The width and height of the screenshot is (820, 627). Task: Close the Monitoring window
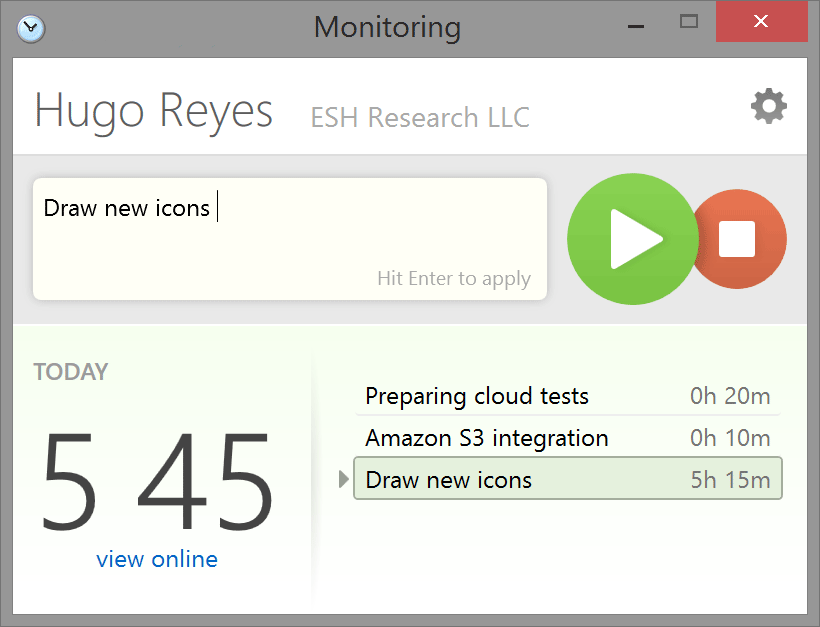coord(761,21)
